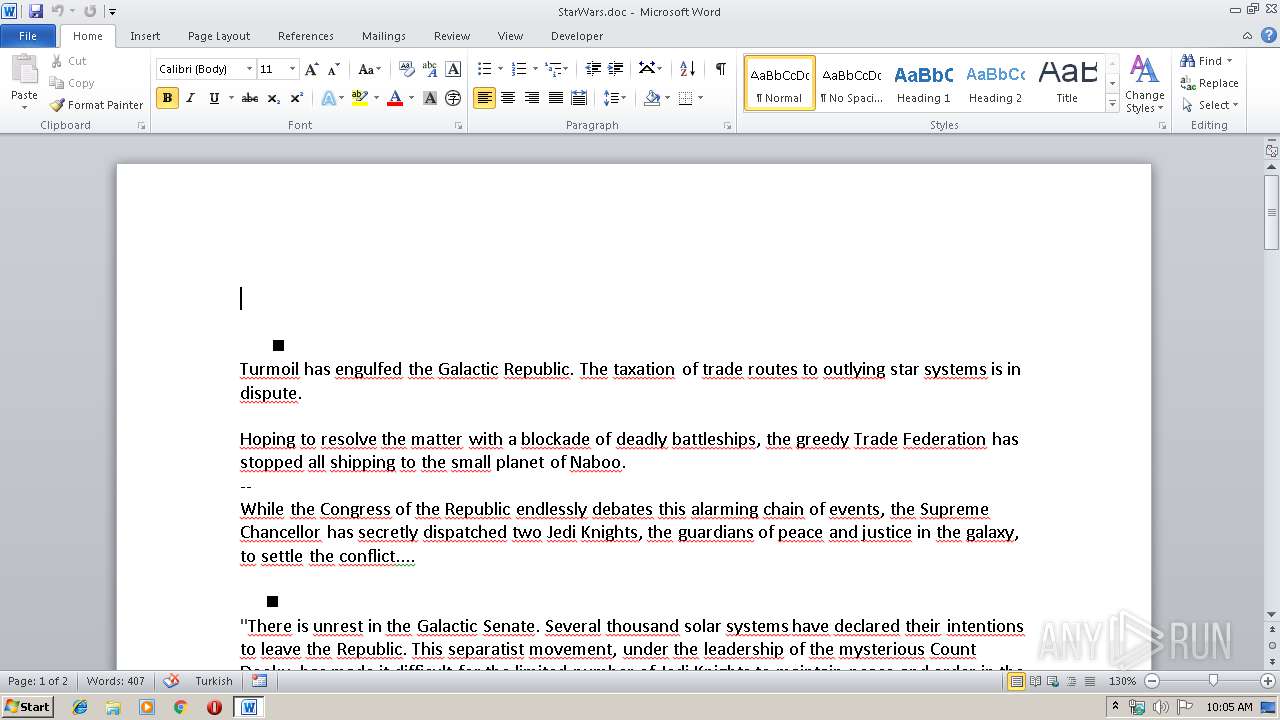Viewport: 1280px width, 720px height.
Task: Apply Text Effects glowing A icon
Action: [x=328, y=98]
